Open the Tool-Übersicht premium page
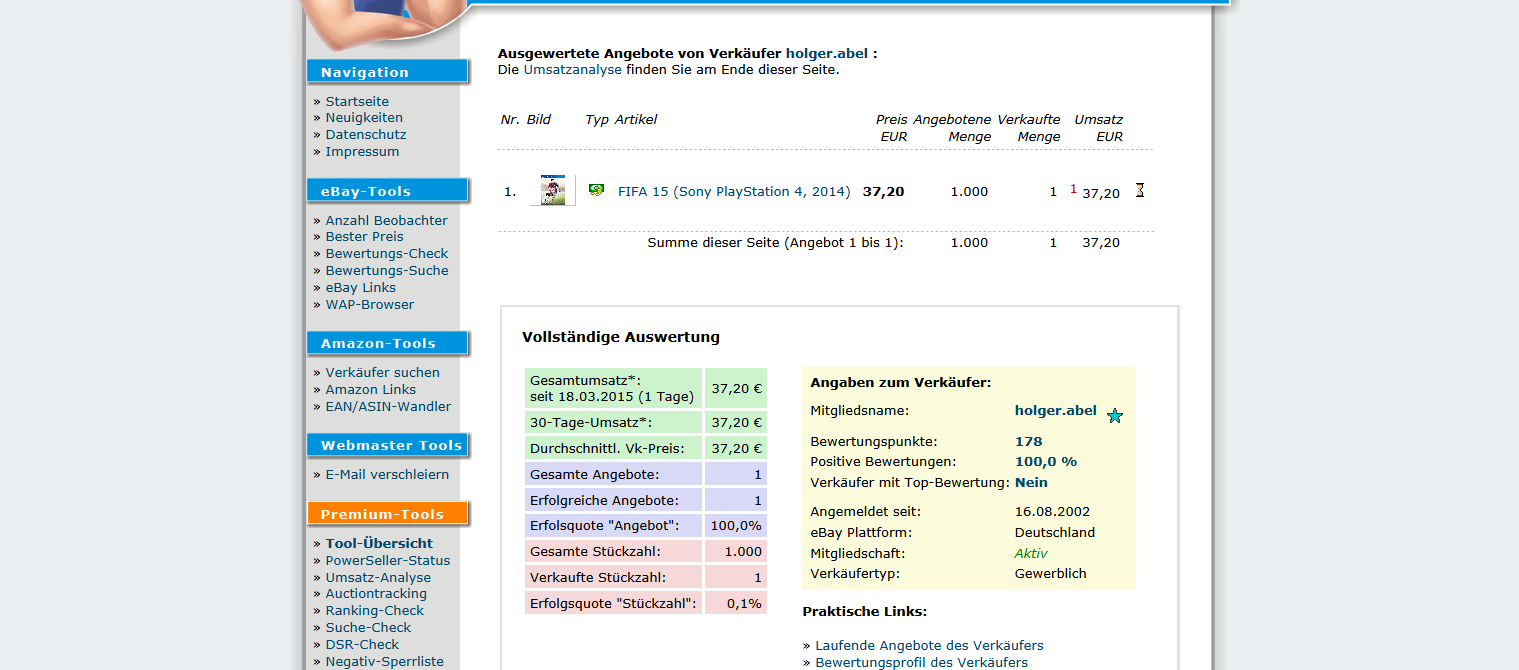Image resolution: width=1519 pixels, height=670 pixels. point(379,543)
